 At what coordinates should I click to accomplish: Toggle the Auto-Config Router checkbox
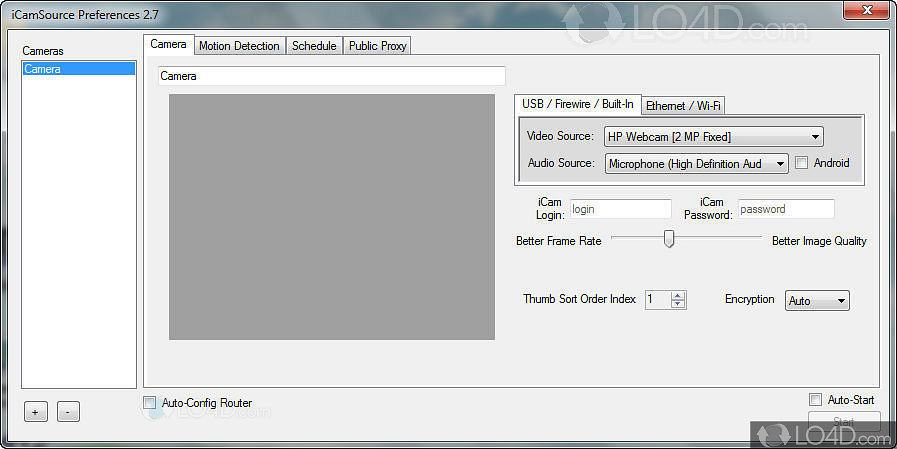[x=149, y=403]
